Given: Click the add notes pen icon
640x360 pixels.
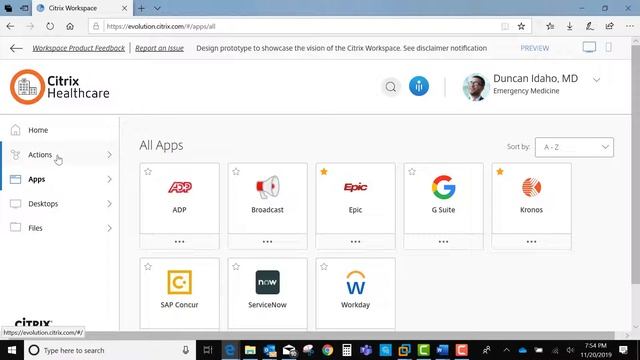Looking at the screenshot, I should tap(589, 26).
